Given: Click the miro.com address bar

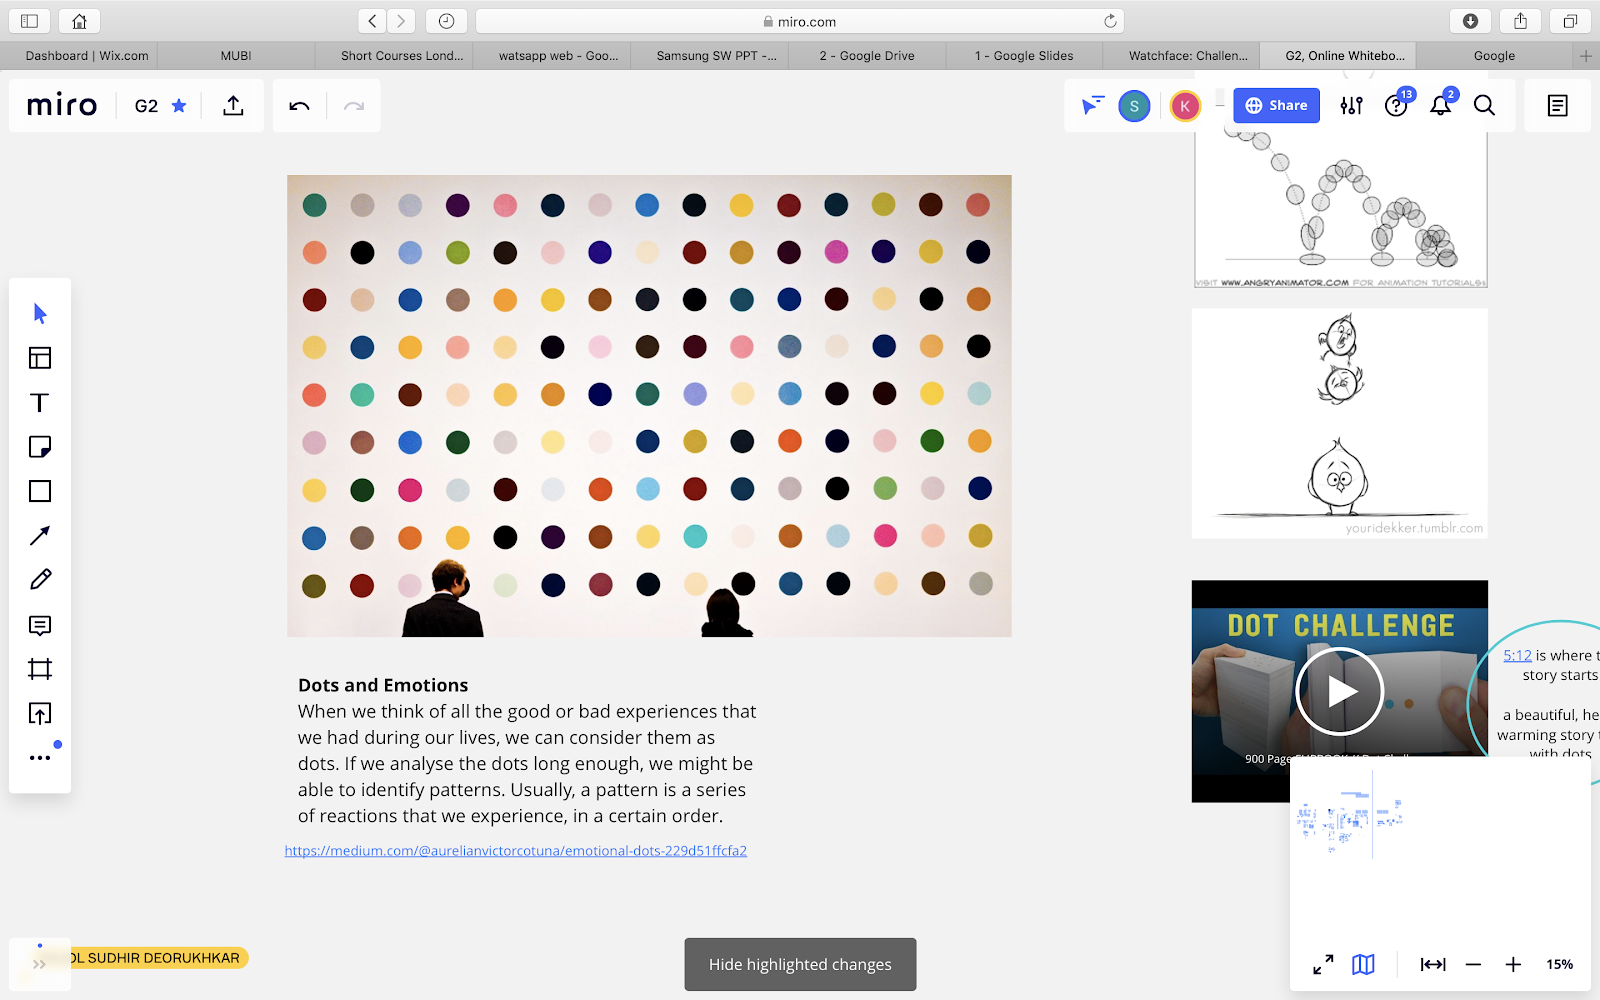Looking at the screenshot, I should click(800, 21).
